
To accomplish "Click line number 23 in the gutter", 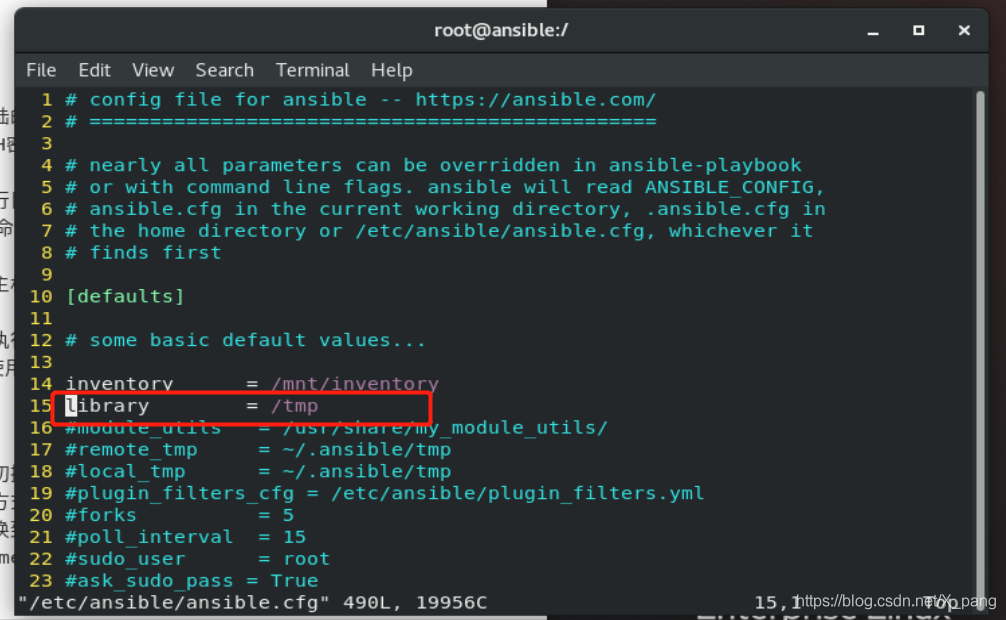I will (41, 581).
